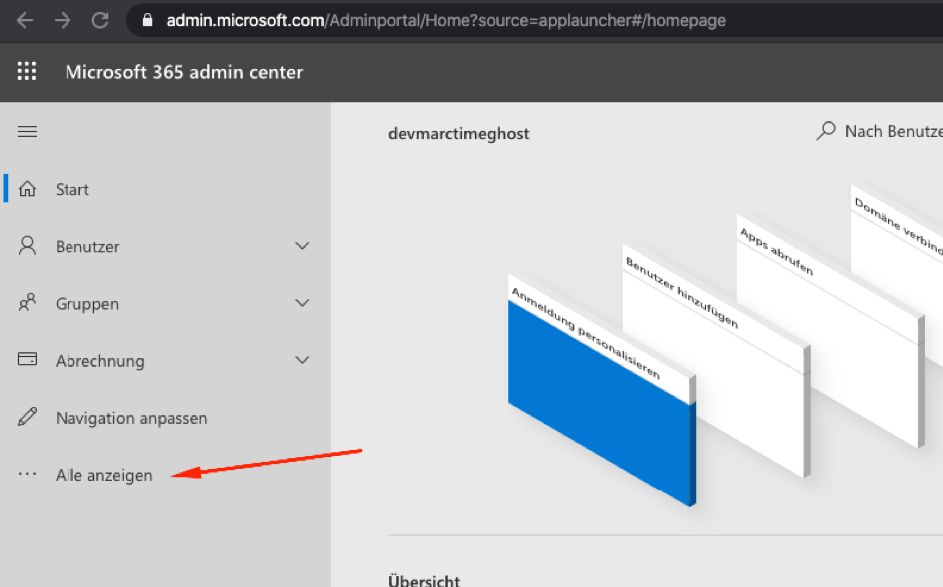This screenshot has width=943, height=587.
Task: Open the app launcher waffle icon
Action: point(26,71)
